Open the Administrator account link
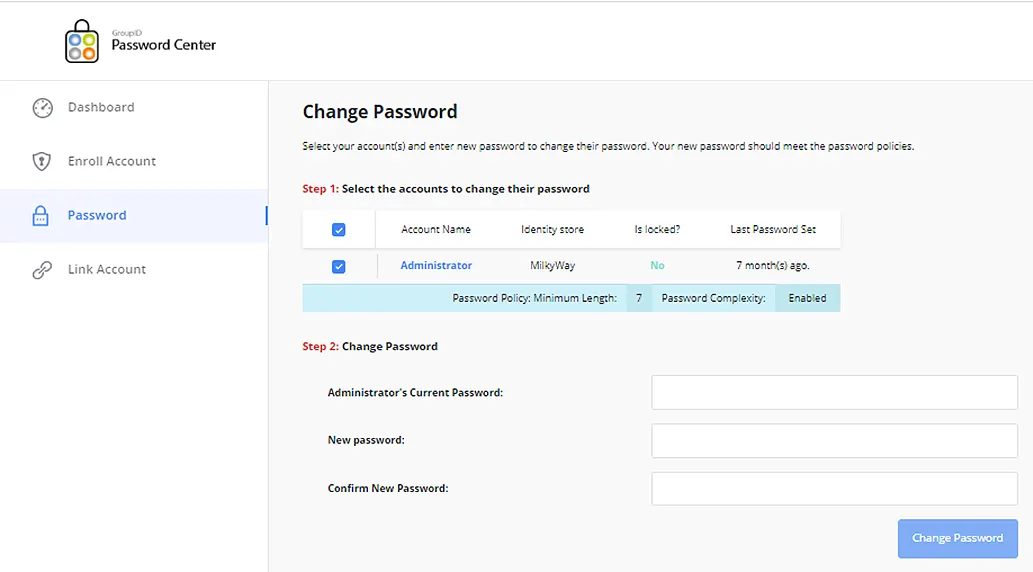The image size is (1033, 572). pyautogui.click(x=436, y=266)
